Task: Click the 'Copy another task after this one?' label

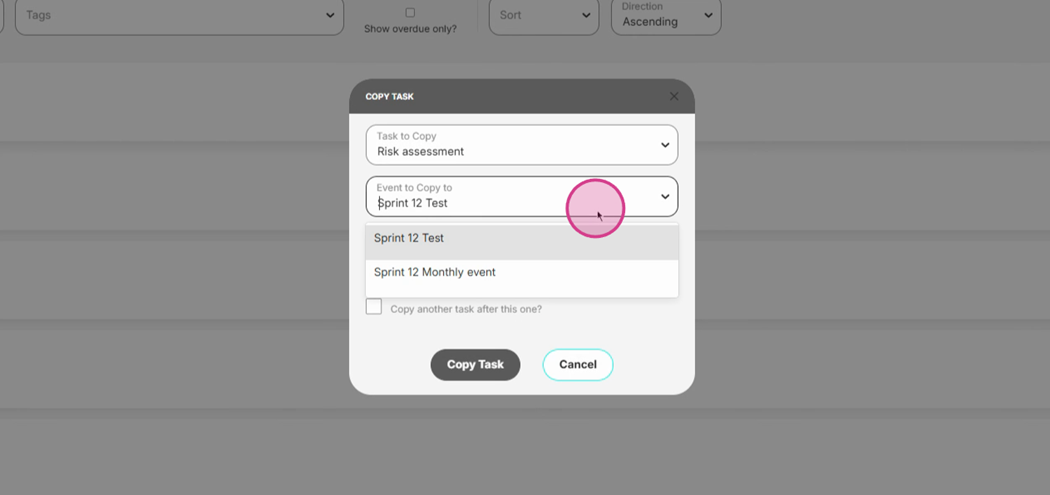Action: (x=466, y=309)
